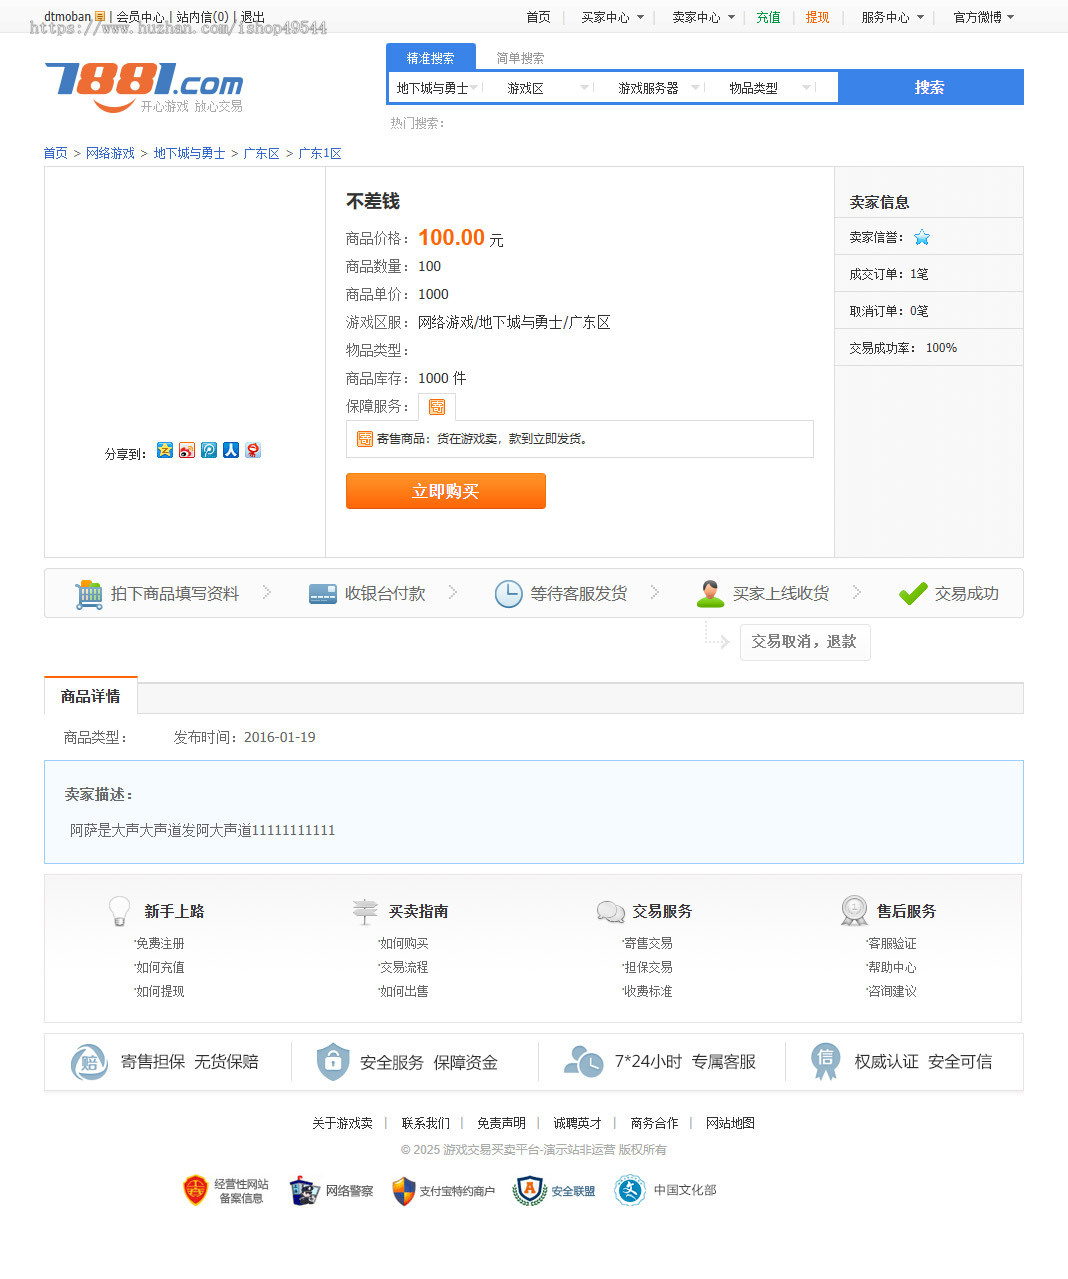The height and width of the screenshot is (1279, 1068).
Task: Open the 如何购买 guide link
Action: point(404,943)
